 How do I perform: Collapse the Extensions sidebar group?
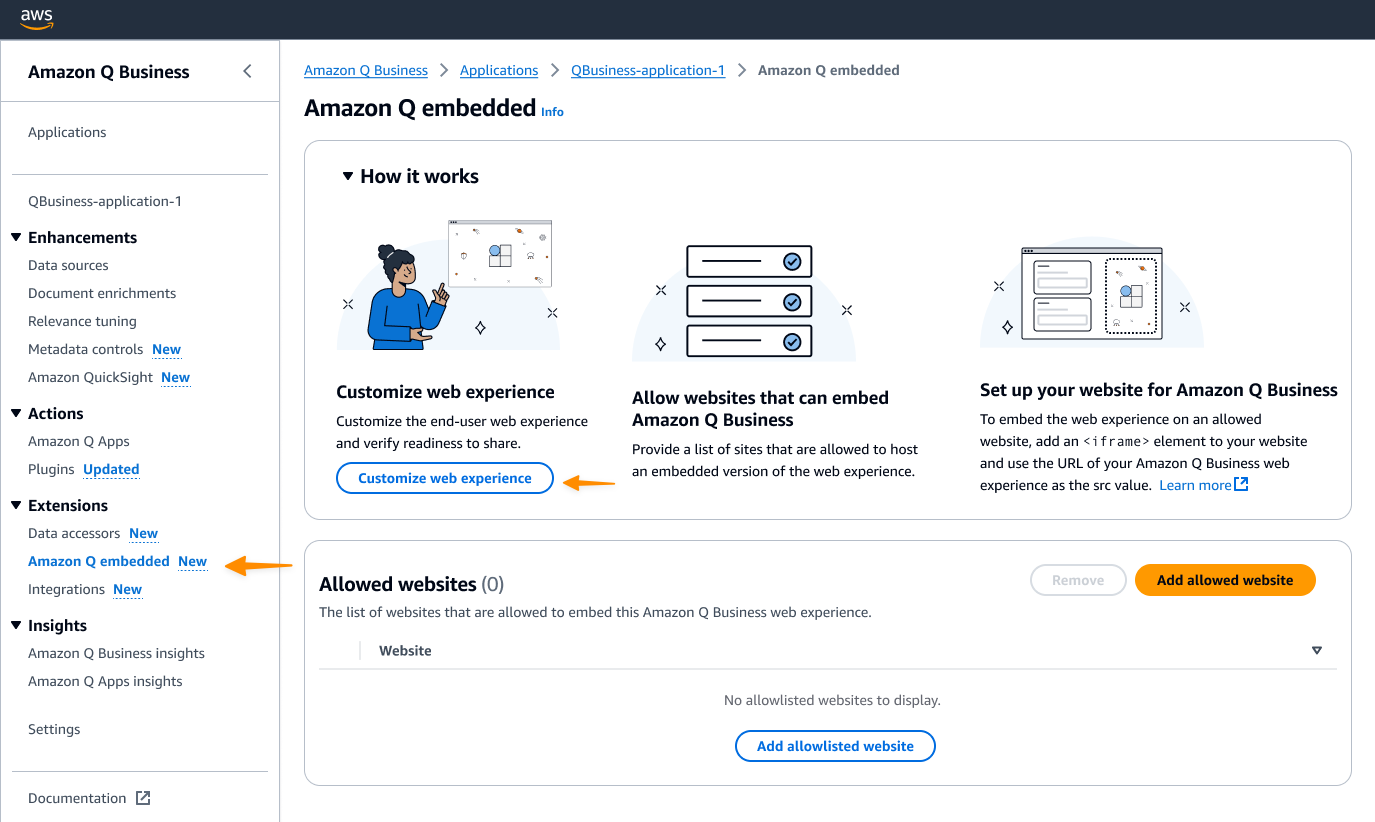click(16, 506)
